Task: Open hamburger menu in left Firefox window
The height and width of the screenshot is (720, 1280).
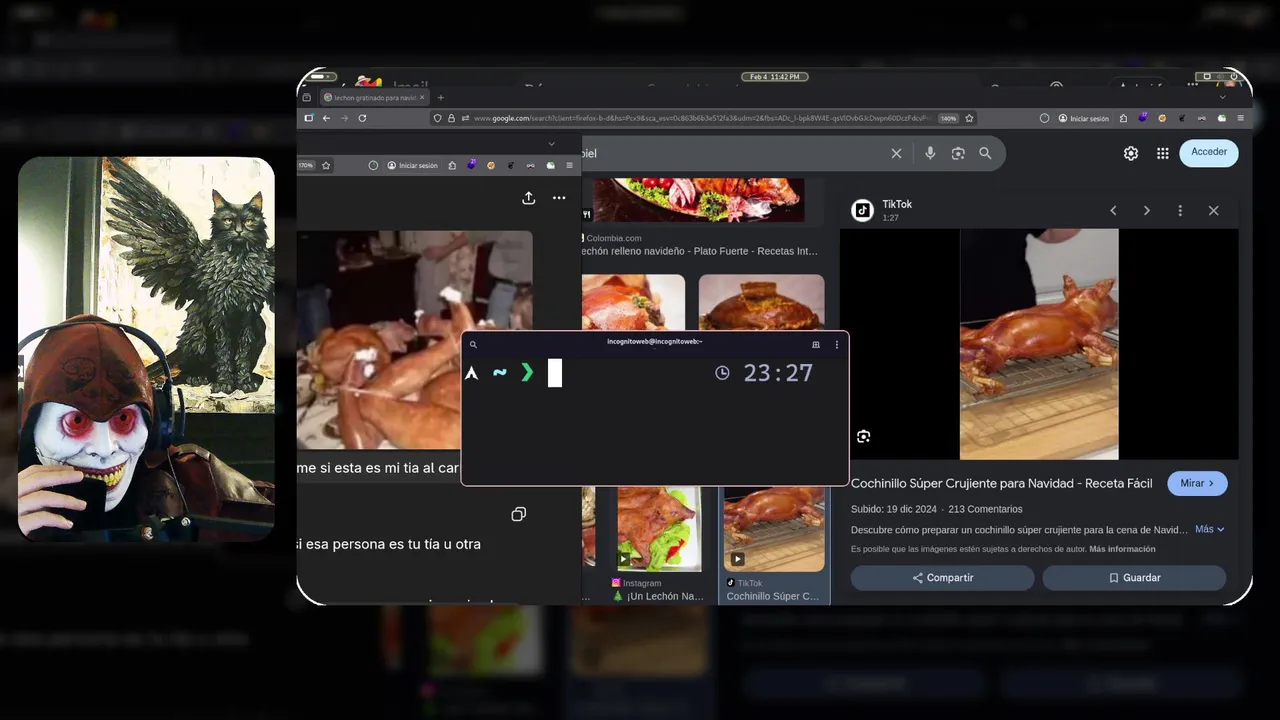Action: coord(570,165)
